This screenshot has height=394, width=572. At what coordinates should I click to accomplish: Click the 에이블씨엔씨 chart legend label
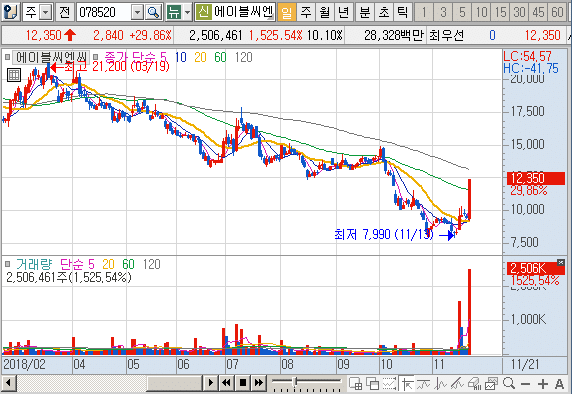51,57
